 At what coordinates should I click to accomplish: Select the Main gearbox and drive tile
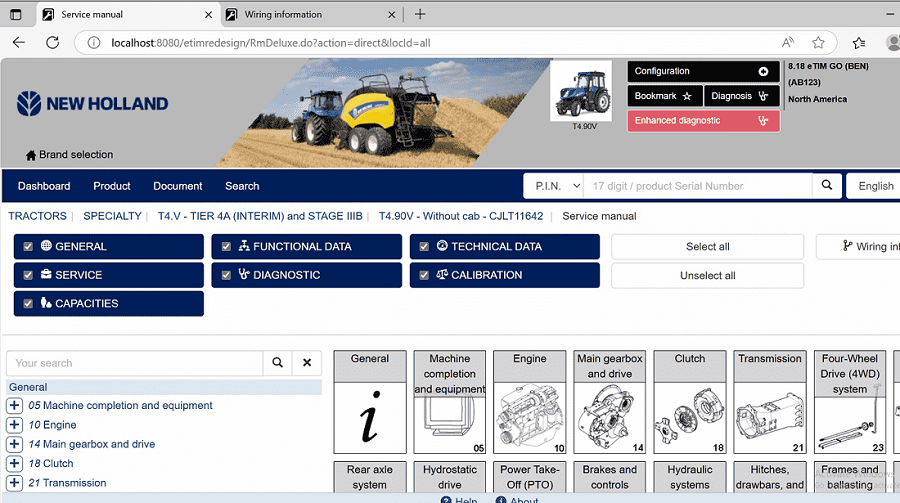pyautogui.click(x=610, y=402)
